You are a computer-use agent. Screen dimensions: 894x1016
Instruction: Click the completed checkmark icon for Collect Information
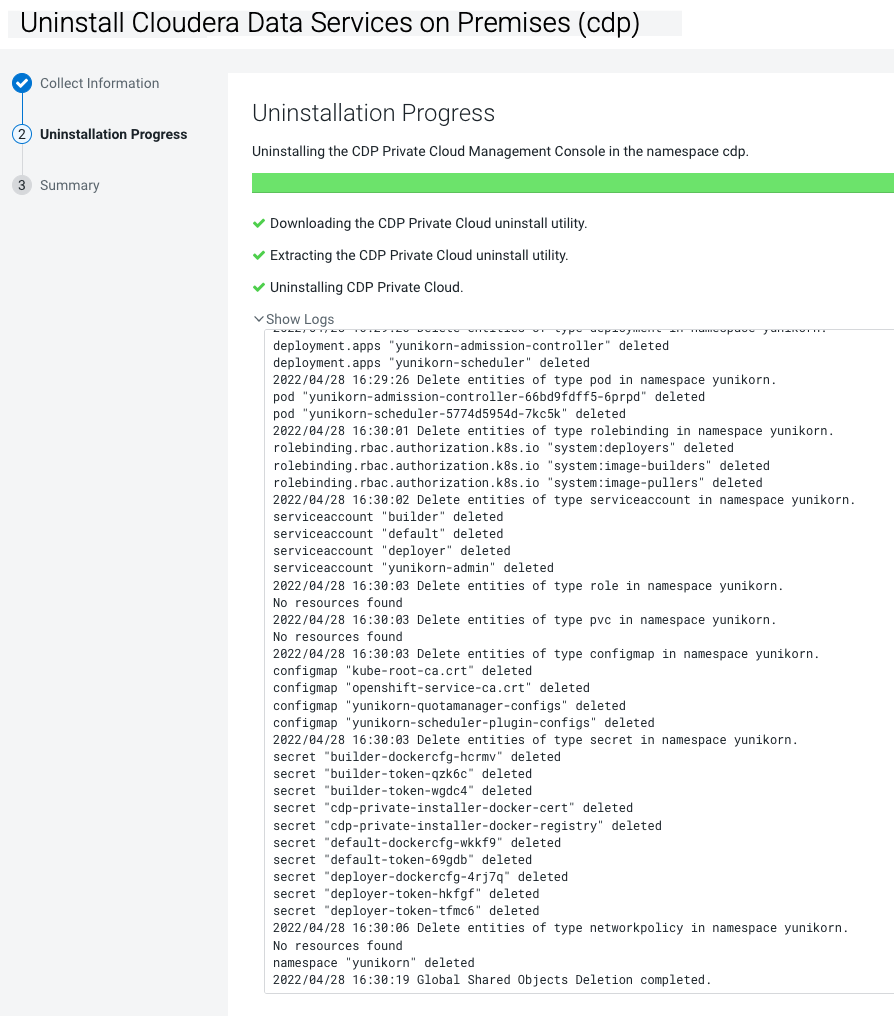(x=22, y=84)
